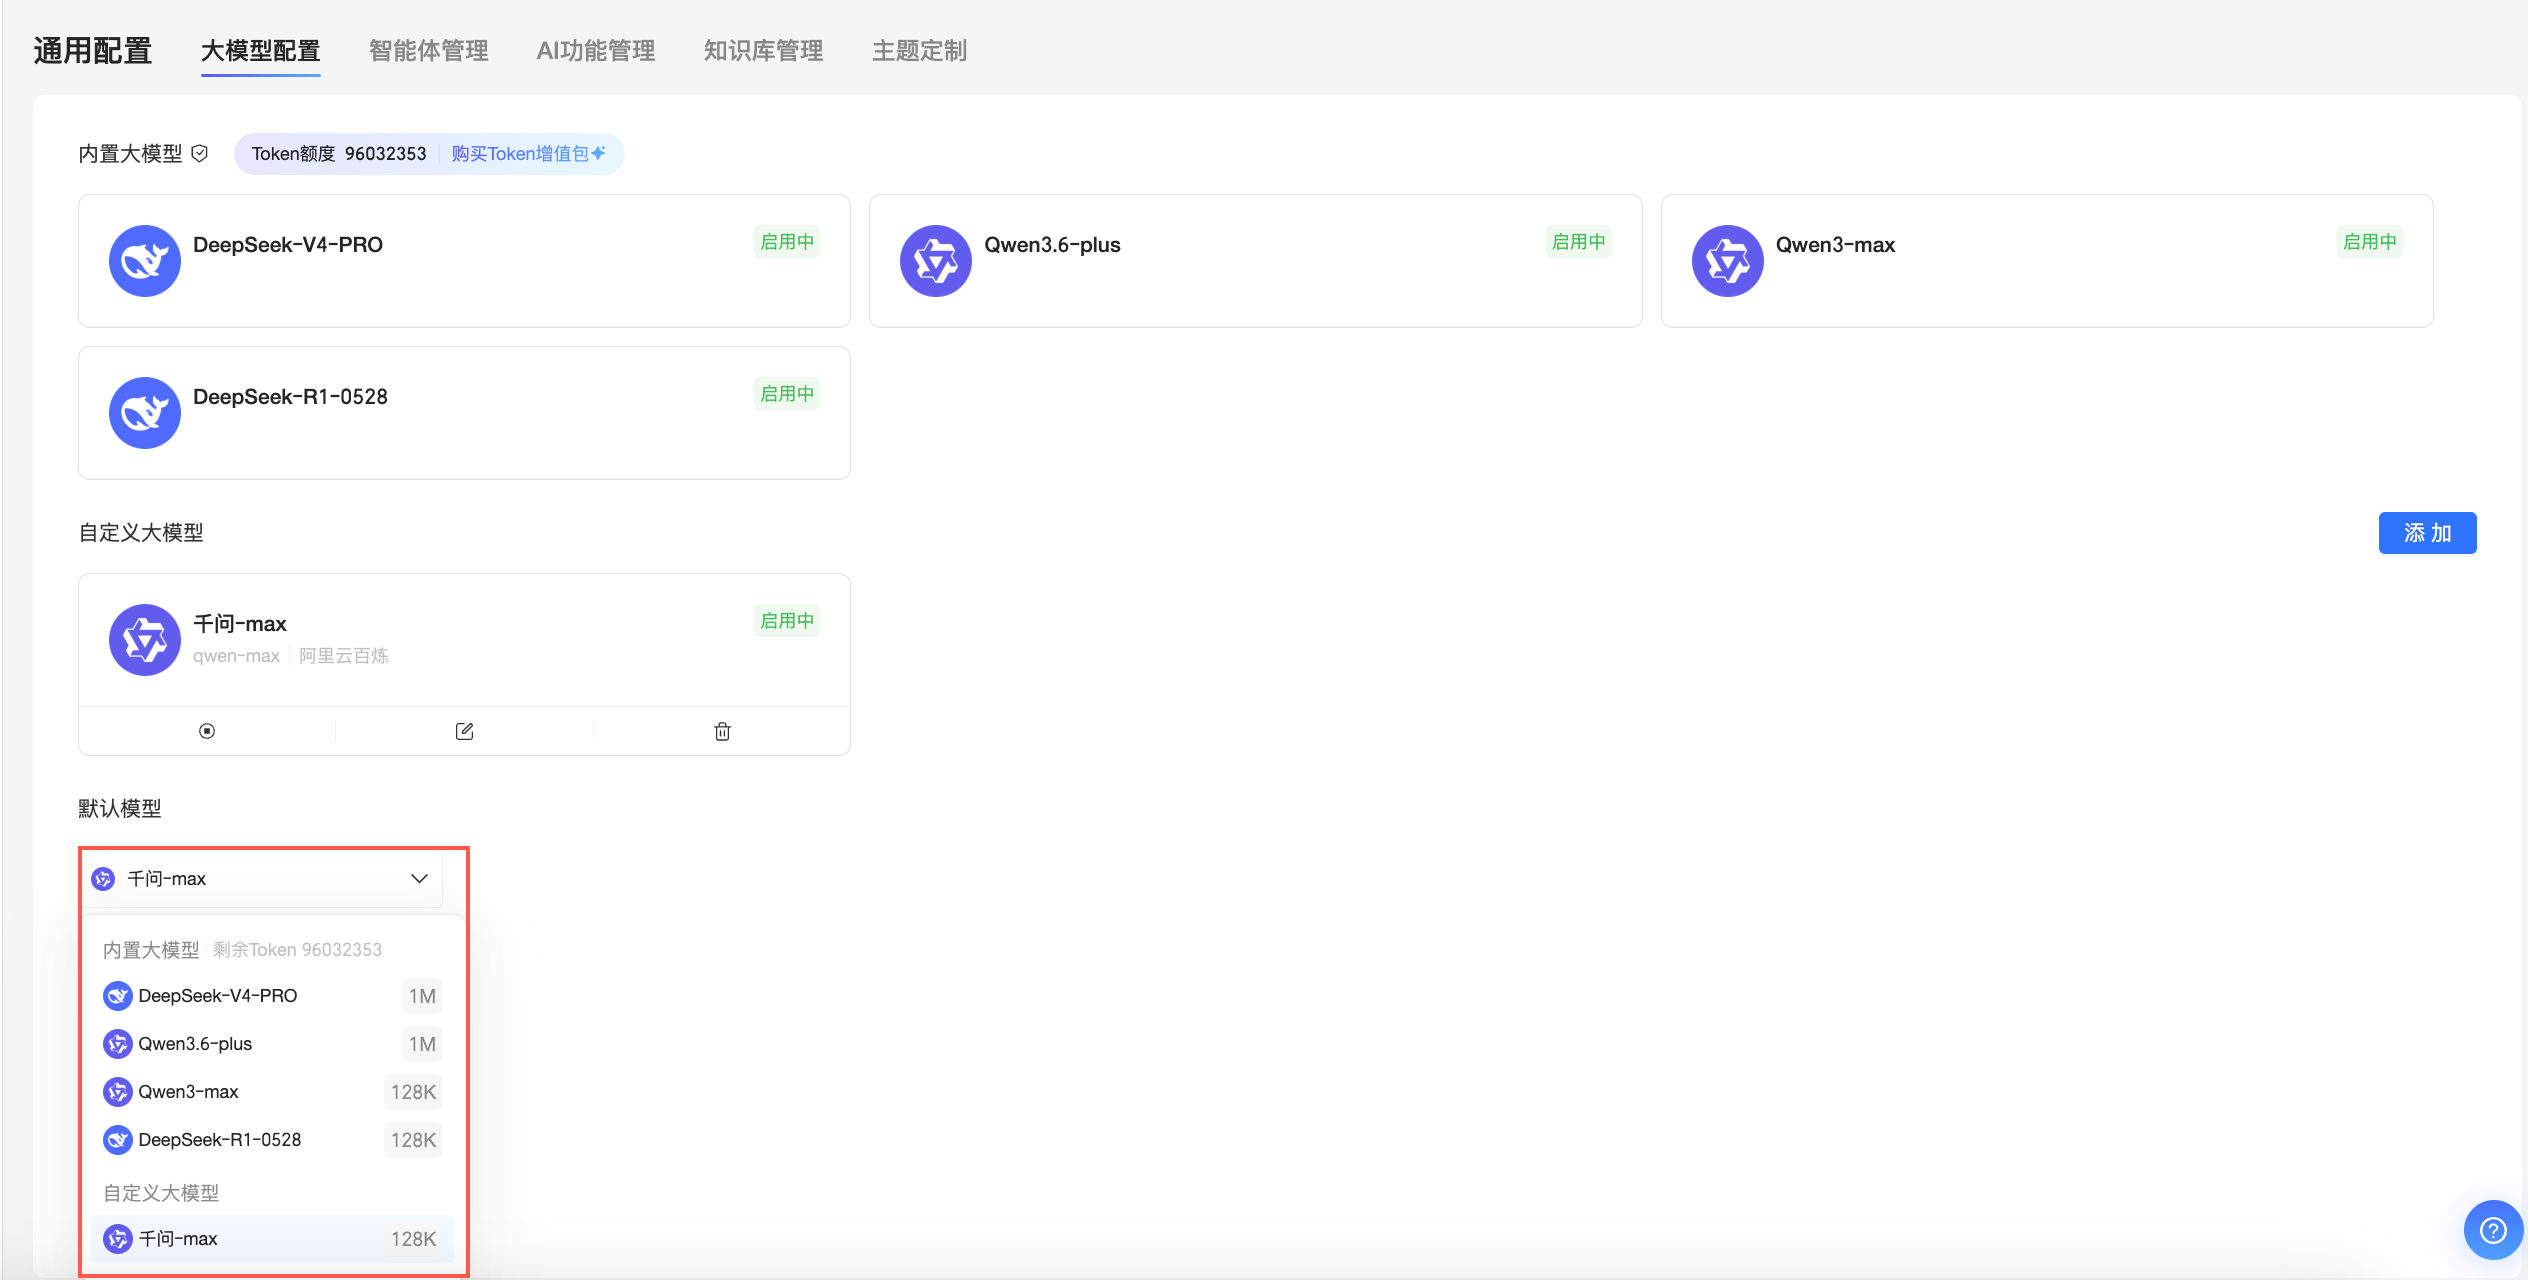Open the 知识库管理 tab
2528x1280 pixels.
[x=764, y=51]
